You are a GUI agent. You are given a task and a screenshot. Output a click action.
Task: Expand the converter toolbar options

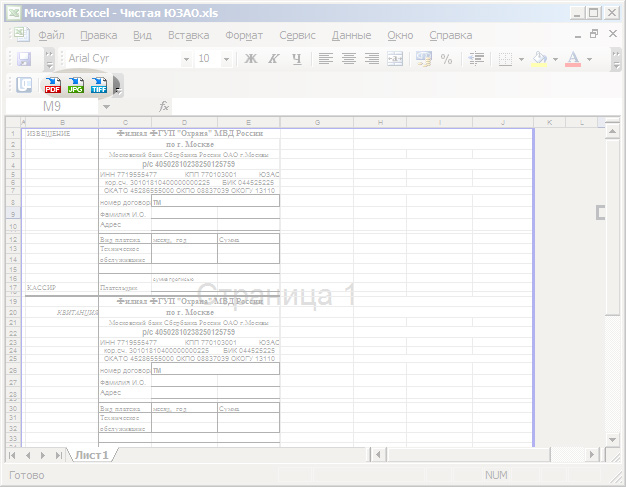(x=118, y=85)
